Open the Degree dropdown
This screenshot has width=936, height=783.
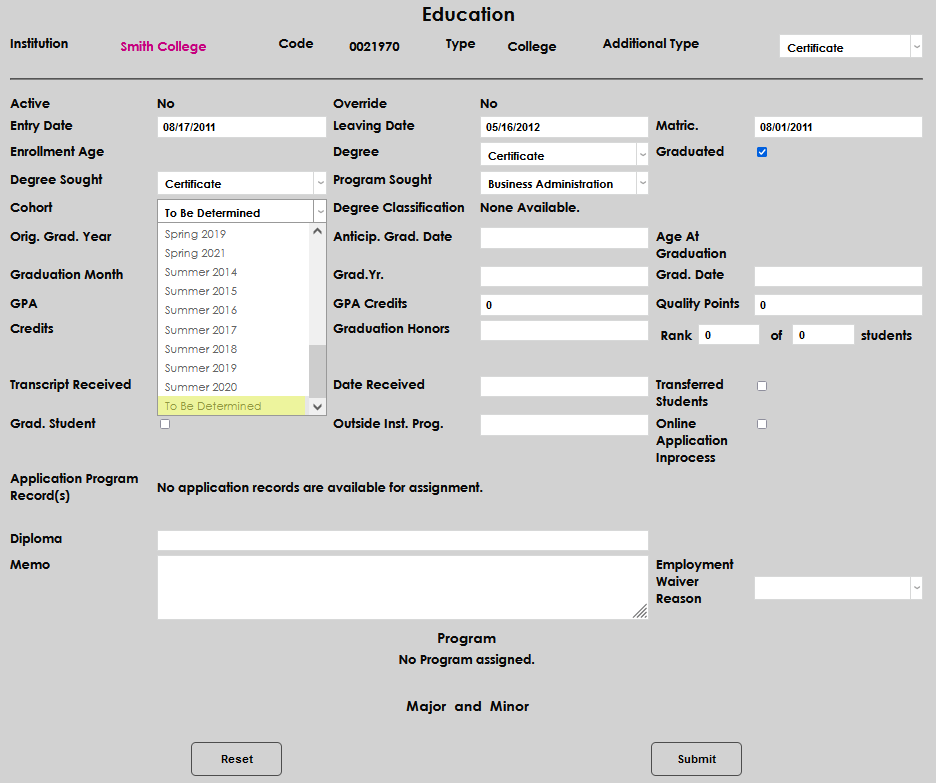tap(564, 155)
